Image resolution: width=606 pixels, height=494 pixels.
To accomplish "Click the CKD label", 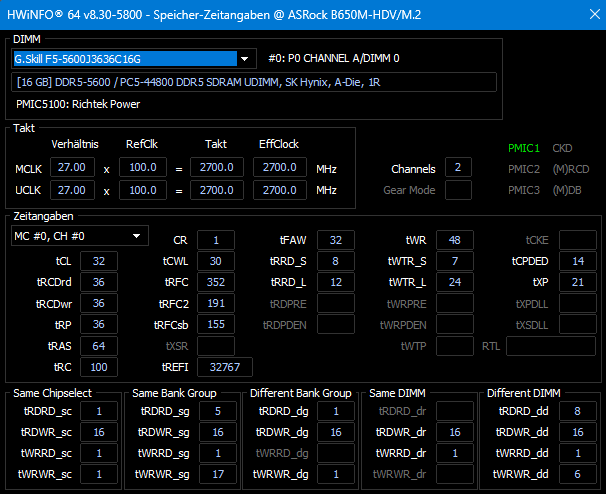I will coord(562,148).
